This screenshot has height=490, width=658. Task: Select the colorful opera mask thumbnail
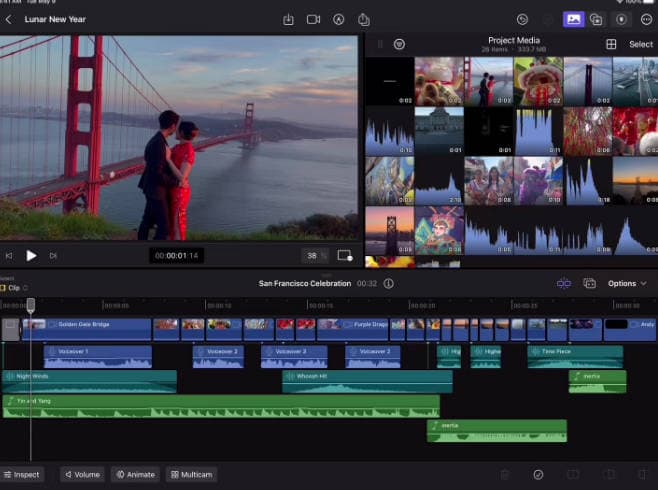pos(439,230)
